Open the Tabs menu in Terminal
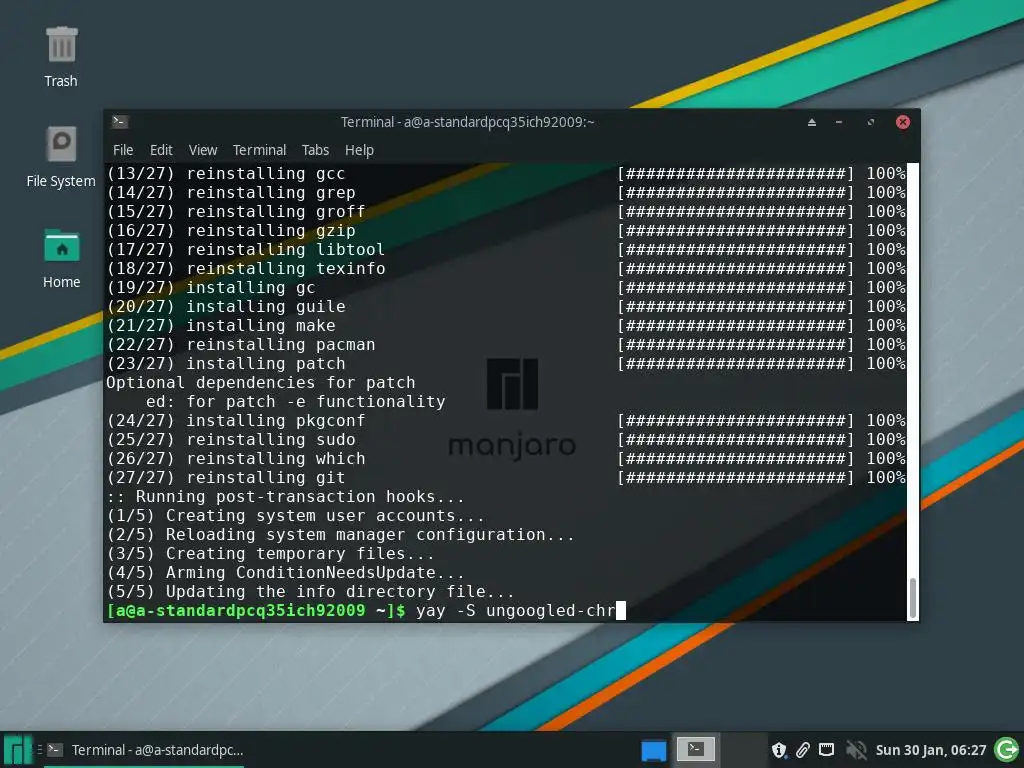The width and height of the screenshot is (1024, 768). [315, 150]
